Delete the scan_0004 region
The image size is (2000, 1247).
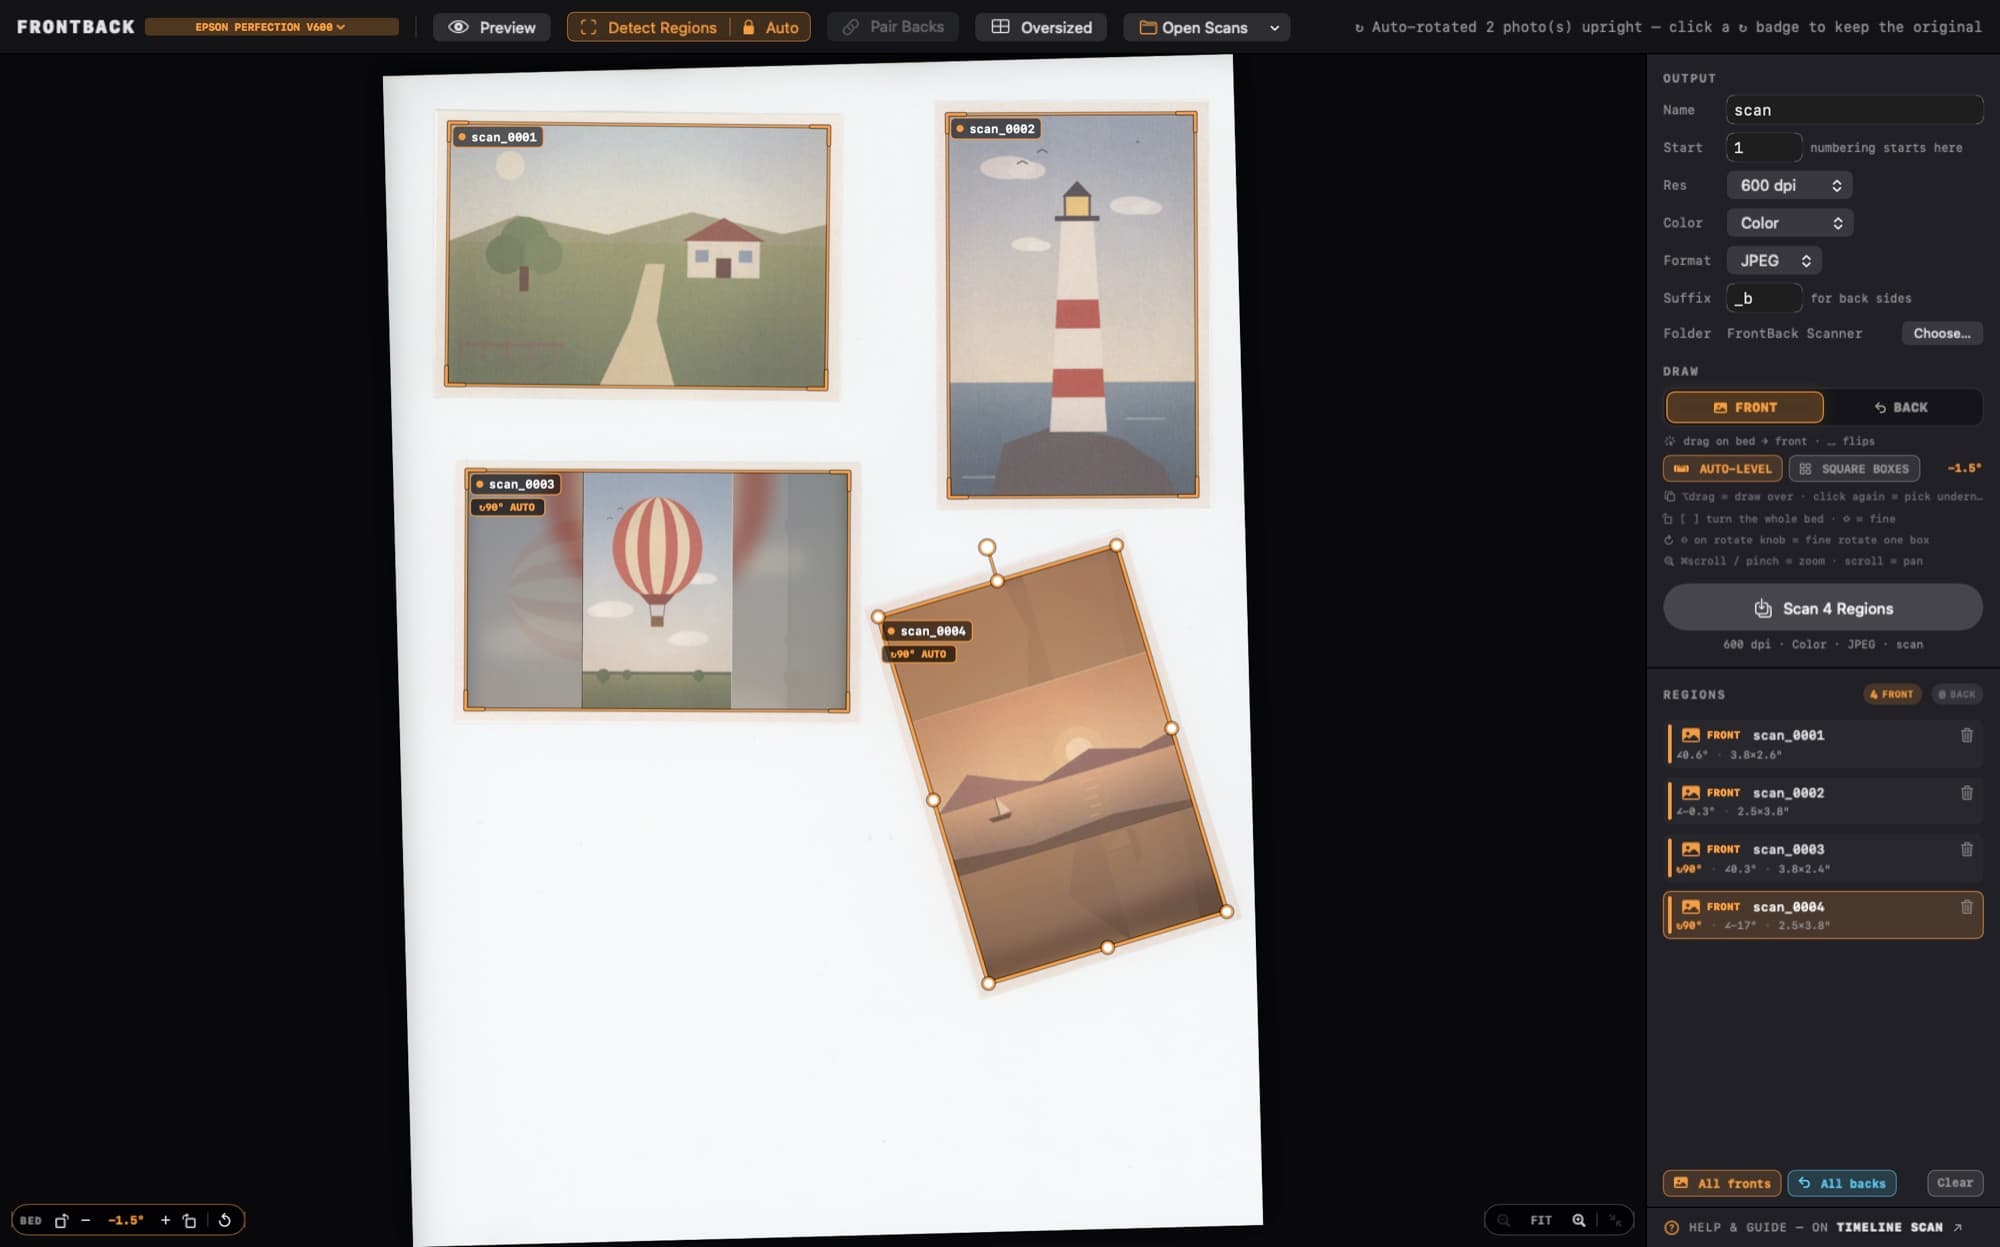[x=1967, y=907]
